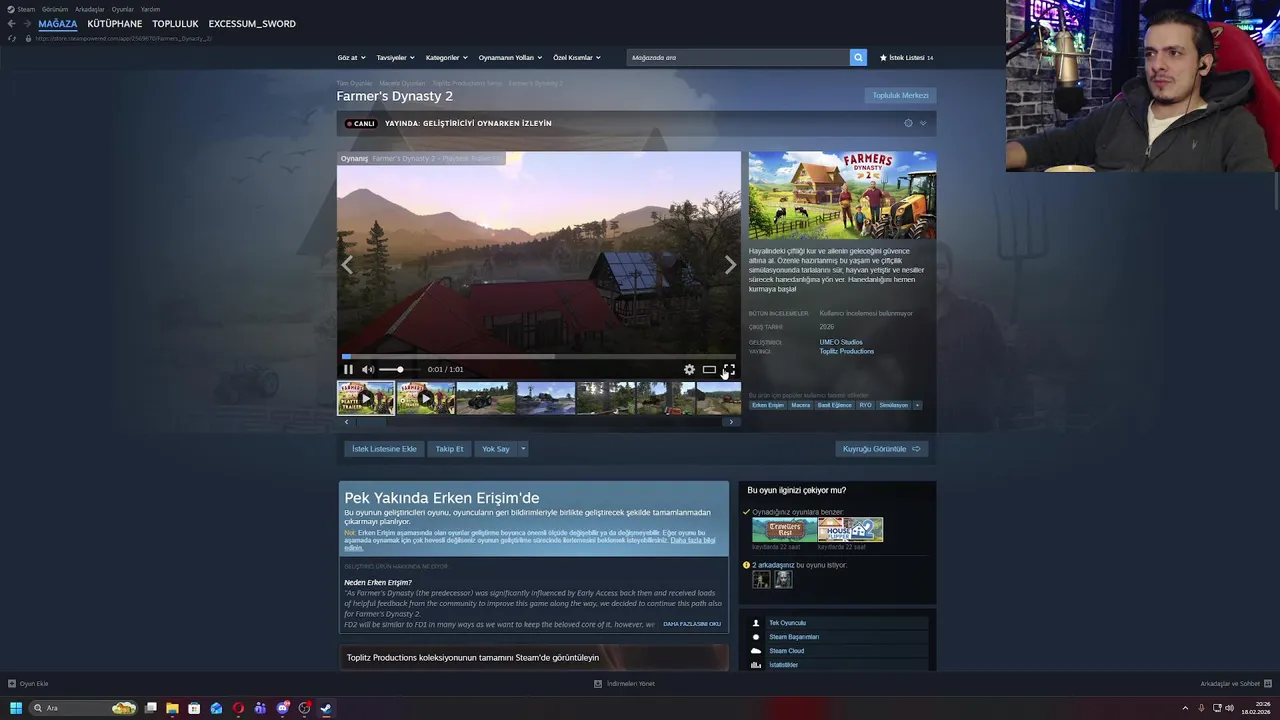Click the Macera tag
The height and width of the screenshot is (720, 1280).
801,405
